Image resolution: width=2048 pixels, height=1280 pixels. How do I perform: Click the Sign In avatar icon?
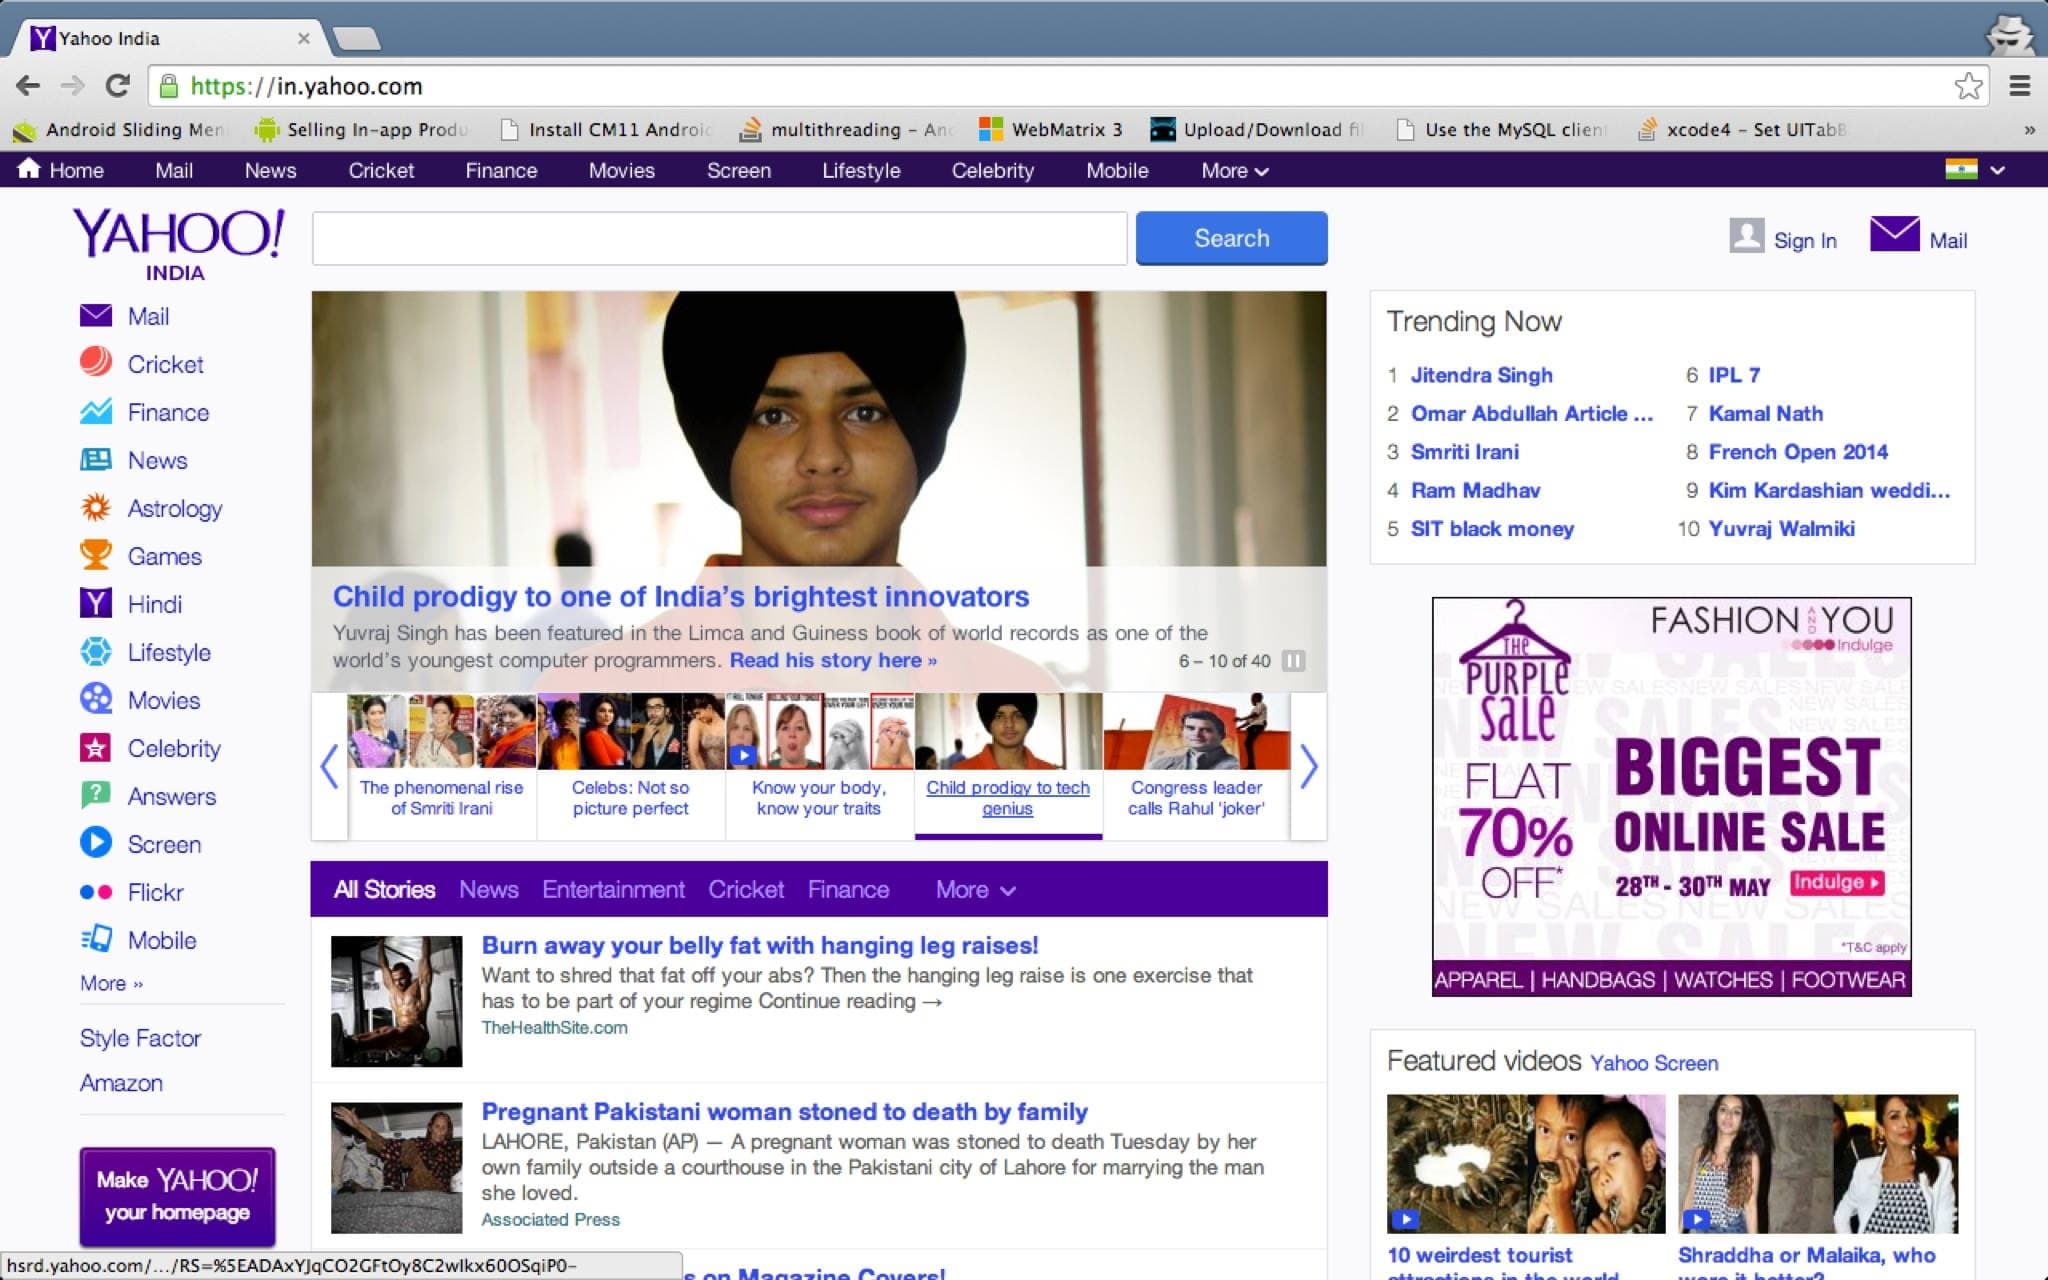click(x=1746, y=236)
